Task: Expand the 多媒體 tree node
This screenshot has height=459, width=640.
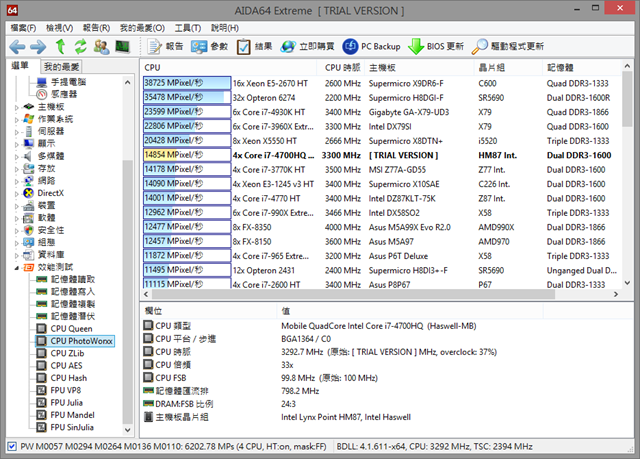Action: coord(17,157)
